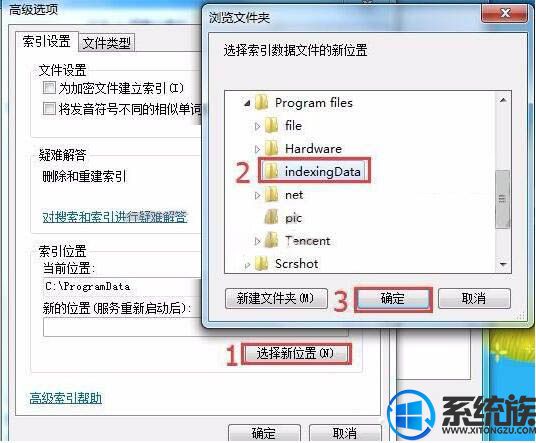The width and height of the screenshot is (536, 443).
Task: Click the Scrshot folder icon
Action: tap(262, 264)
